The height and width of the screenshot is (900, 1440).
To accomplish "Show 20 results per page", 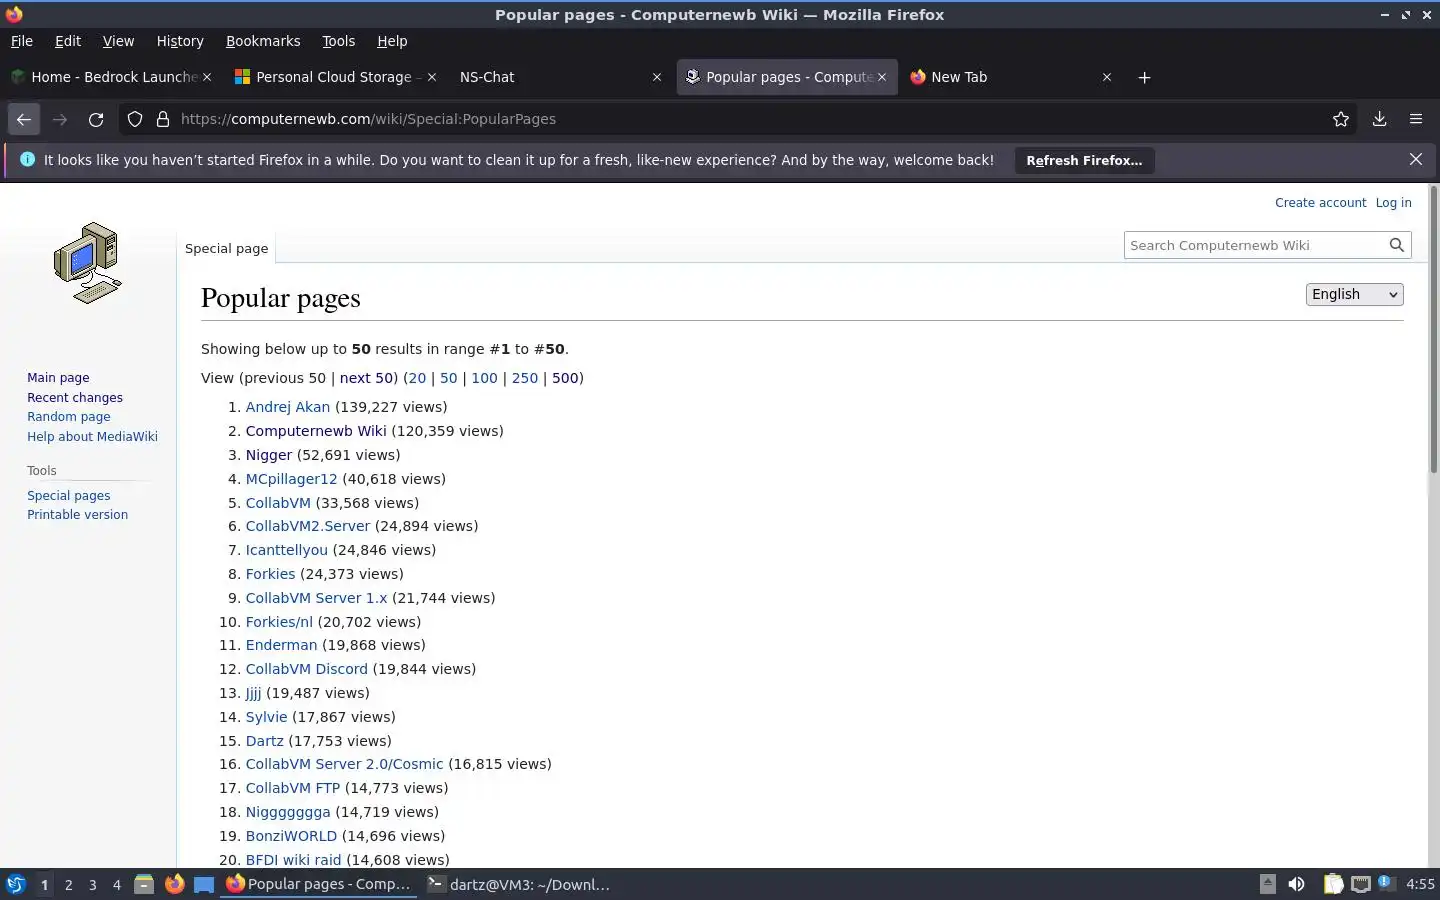I will 417,378.
